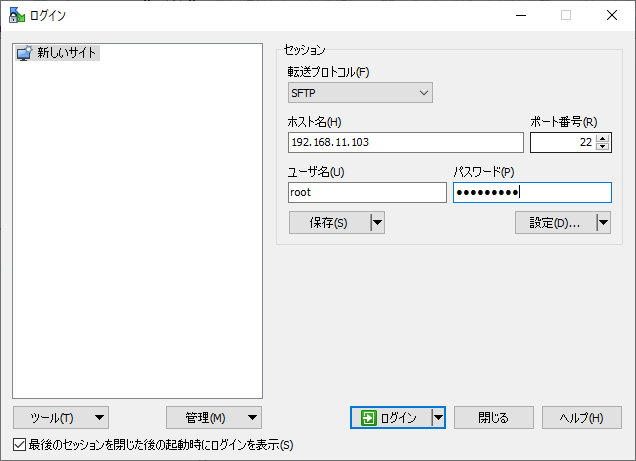Expand the ログイン button dropdown arrow
Screen dimensions: 636x461
click(438, 418)
